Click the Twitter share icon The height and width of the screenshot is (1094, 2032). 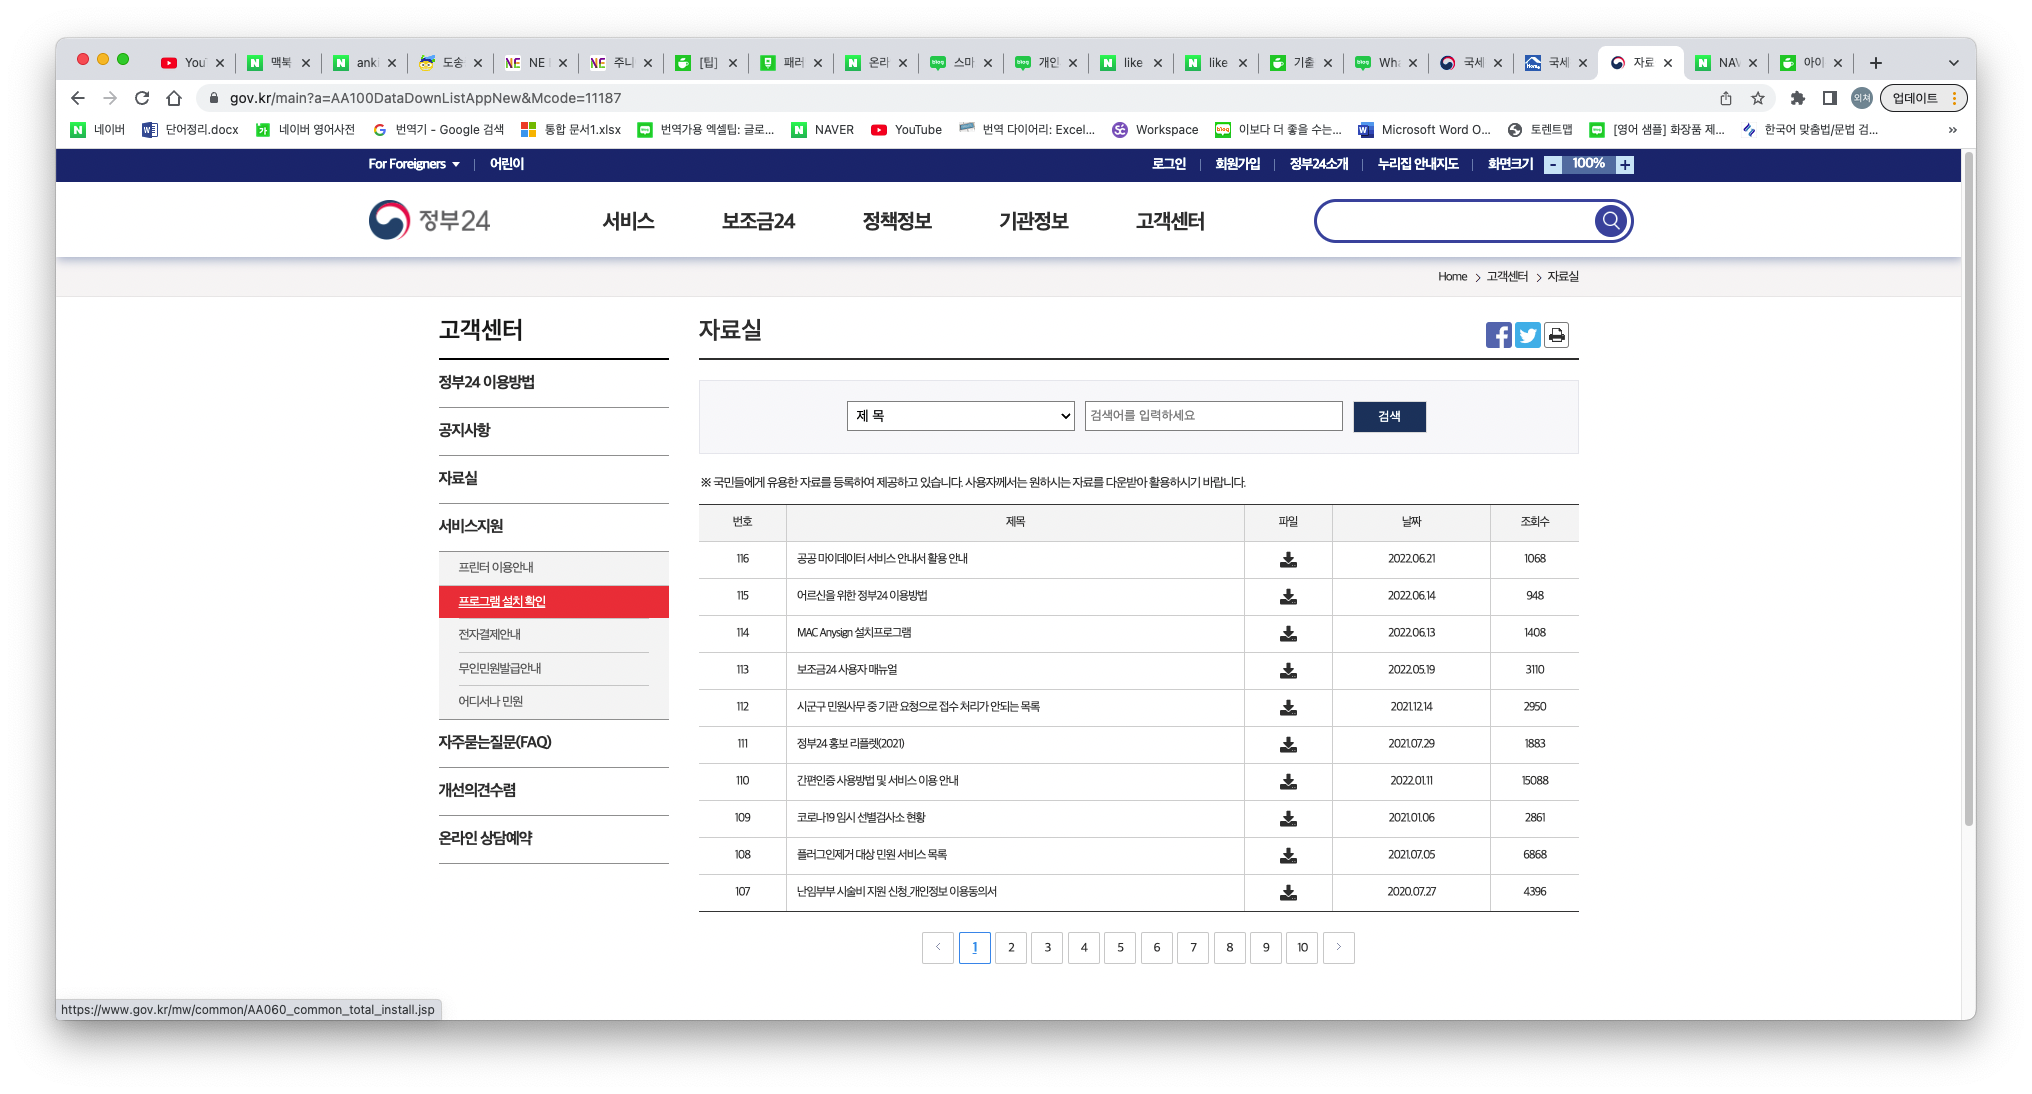click(1527, 335)
